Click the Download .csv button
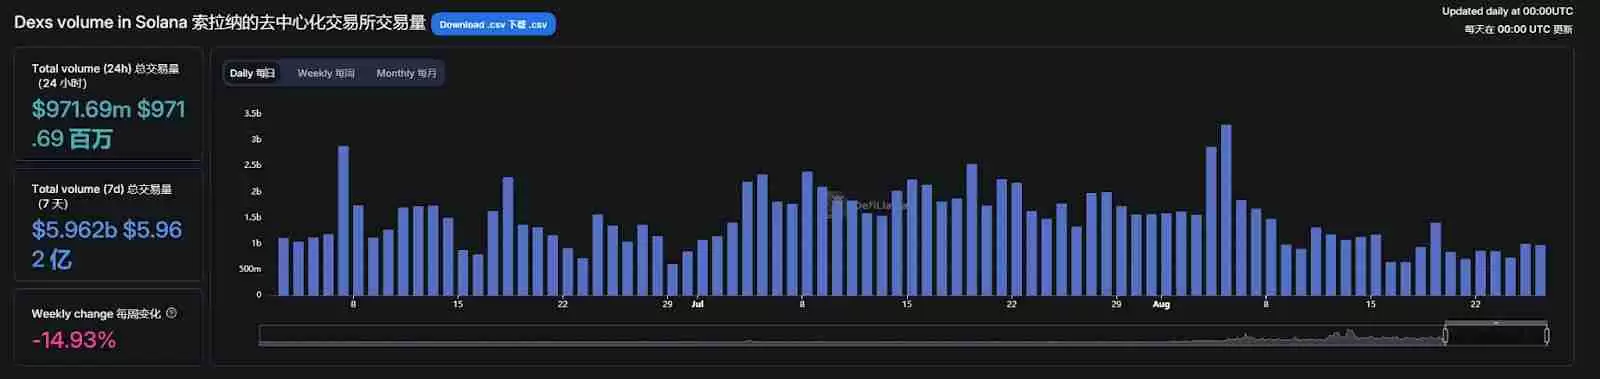1600x379 pixels. pyautogui.click(x=493, y=24)
